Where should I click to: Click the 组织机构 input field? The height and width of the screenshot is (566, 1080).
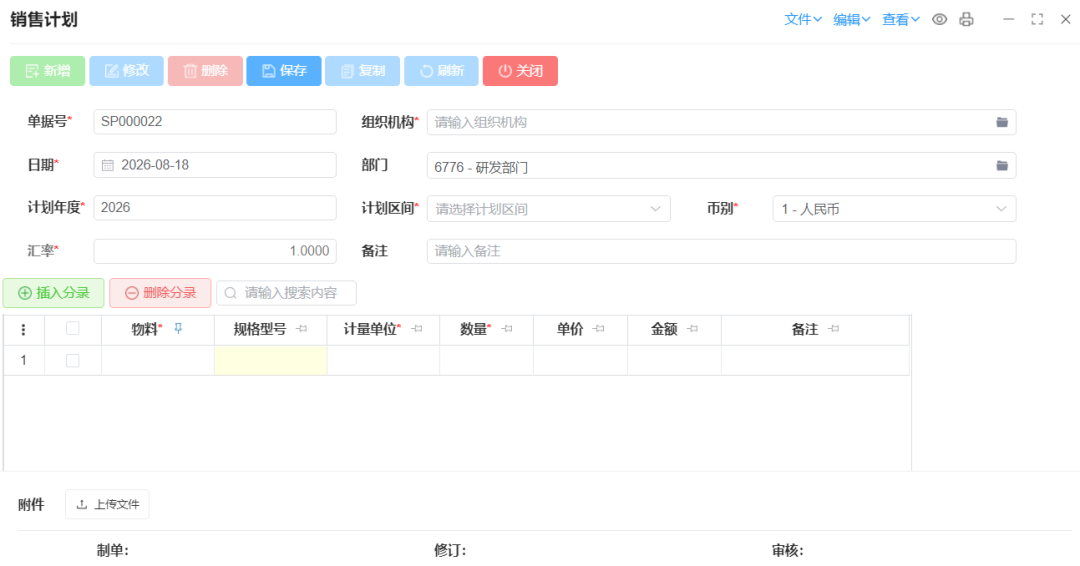coord(721,122)
